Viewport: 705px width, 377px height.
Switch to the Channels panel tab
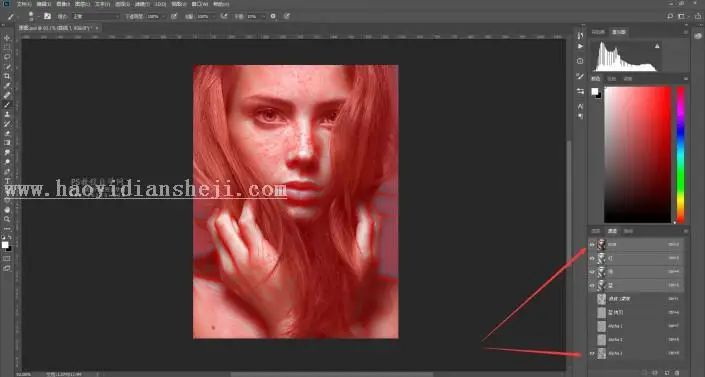[612, 231]
